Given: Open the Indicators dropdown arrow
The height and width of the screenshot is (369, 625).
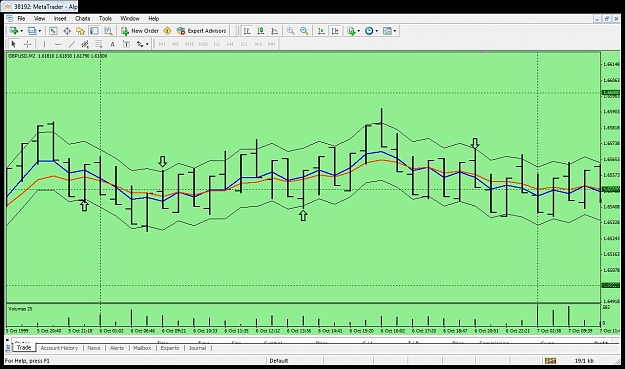Looking at the screenshot, I should pyautogui.click(x=359, y=31).
